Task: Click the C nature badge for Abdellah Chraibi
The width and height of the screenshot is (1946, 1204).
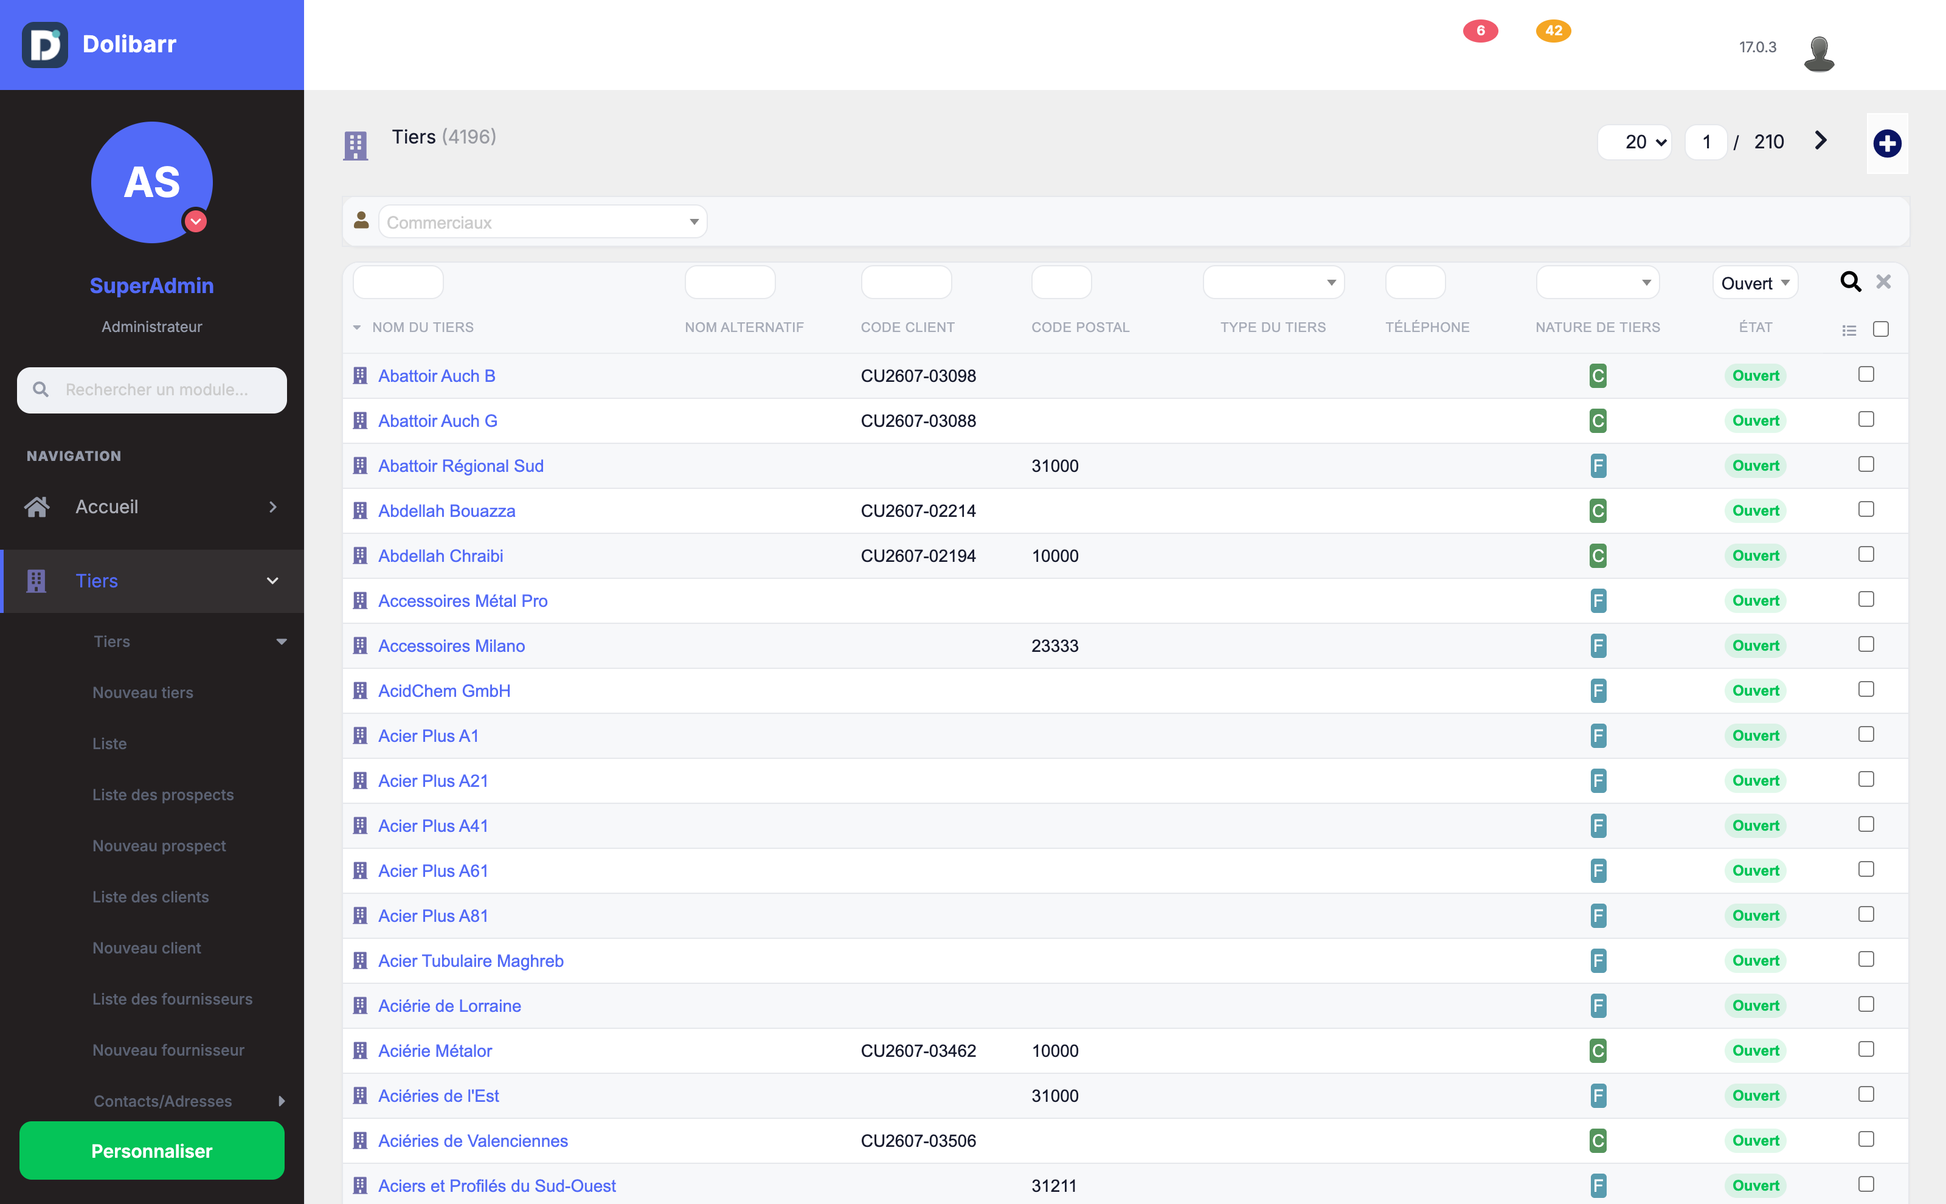Action: point(1598,556)
